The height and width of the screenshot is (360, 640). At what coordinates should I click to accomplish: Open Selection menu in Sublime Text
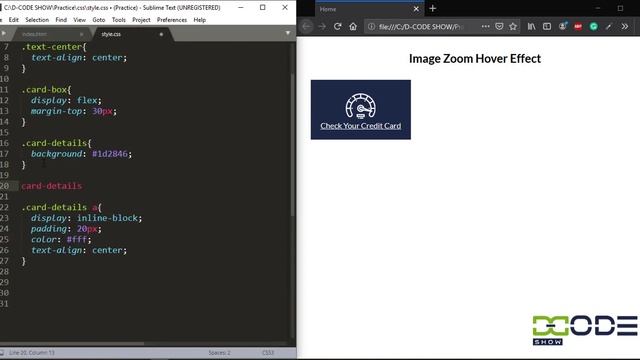pos(37,20)
